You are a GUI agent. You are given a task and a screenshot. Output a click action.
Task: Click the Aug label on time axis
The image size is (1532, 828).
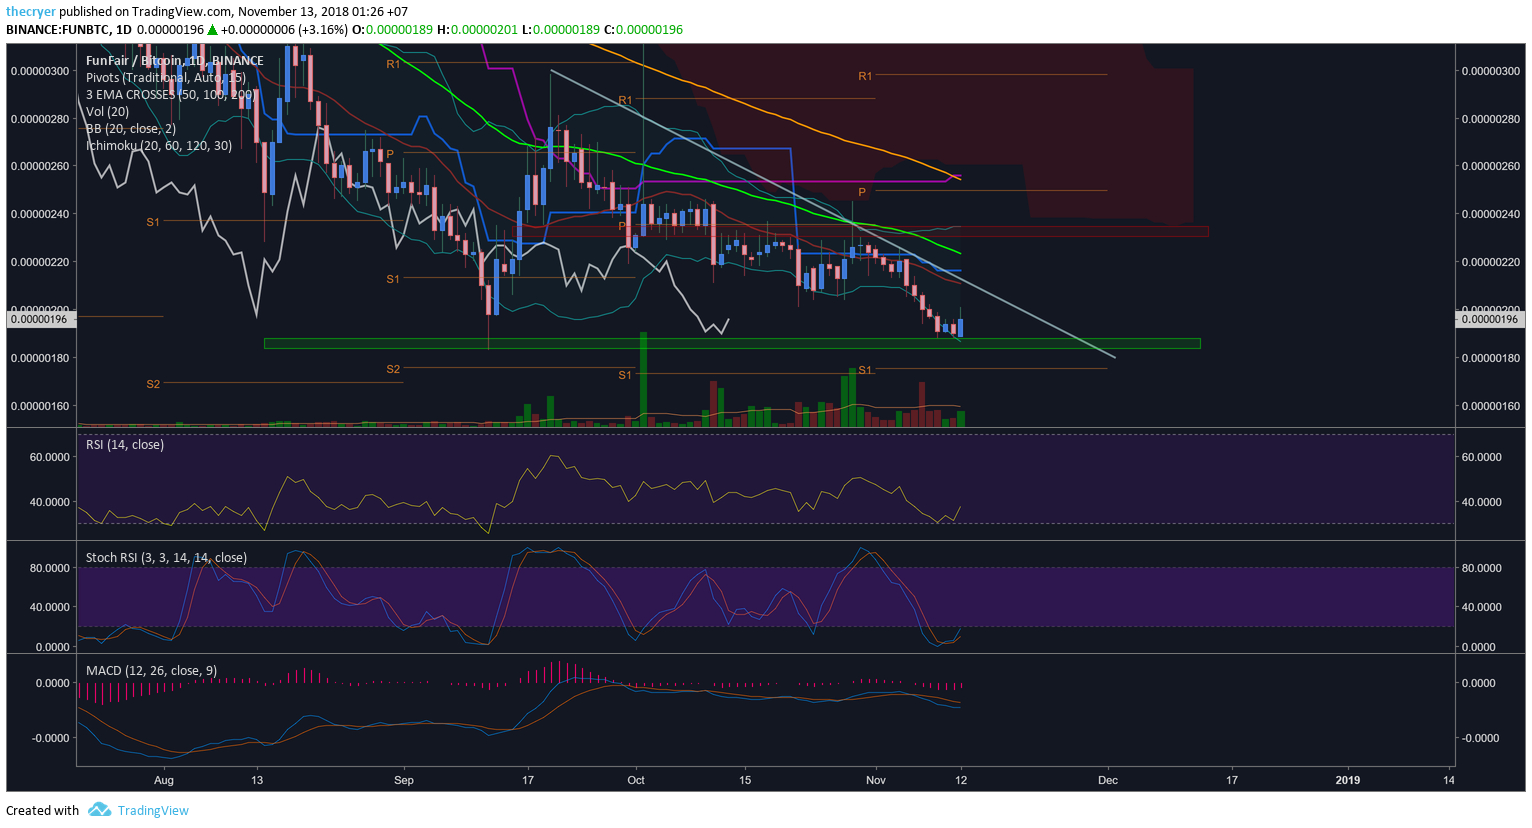[164, 780]
